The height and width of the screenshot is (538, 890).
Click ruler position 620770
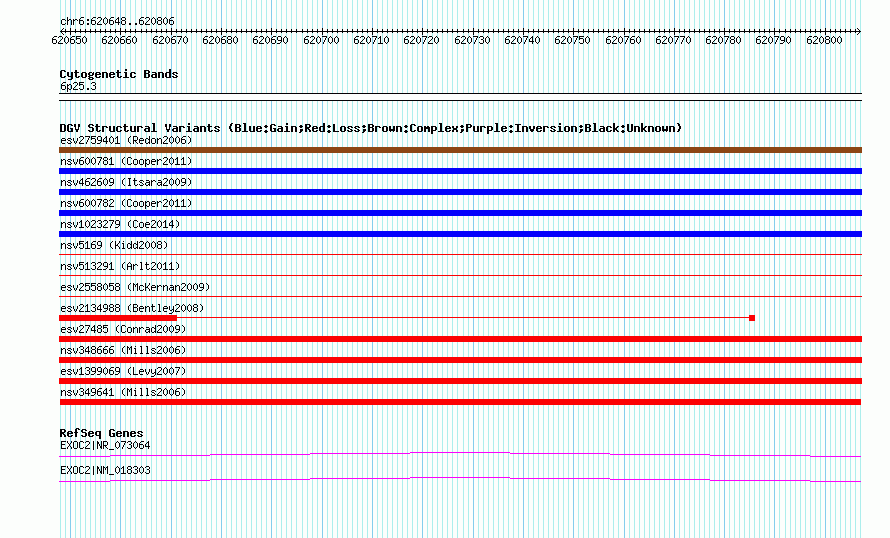(x=673, y=40)
